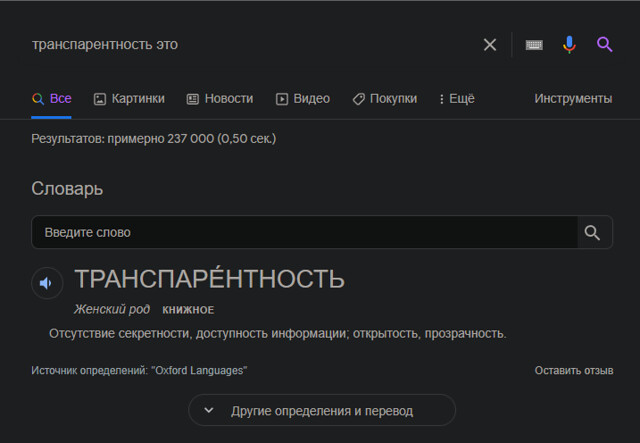
Task: Clear the search query with the X icon
Action: coord(490,45)
